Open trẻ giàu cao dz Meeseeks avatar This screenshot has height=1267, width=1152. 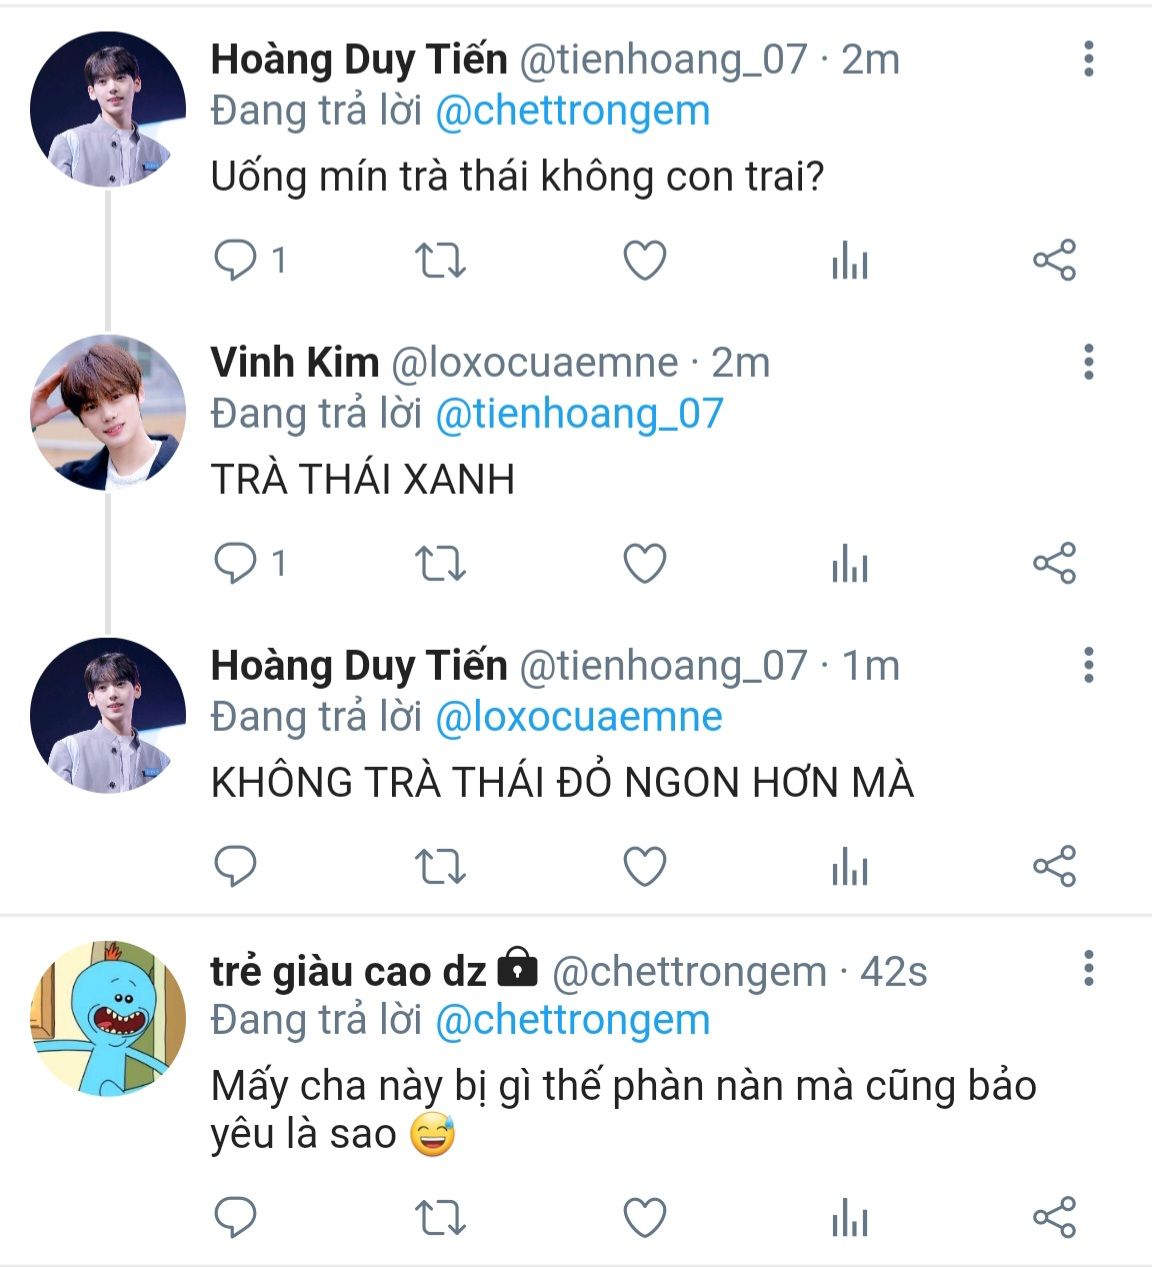click(108, 1018)
